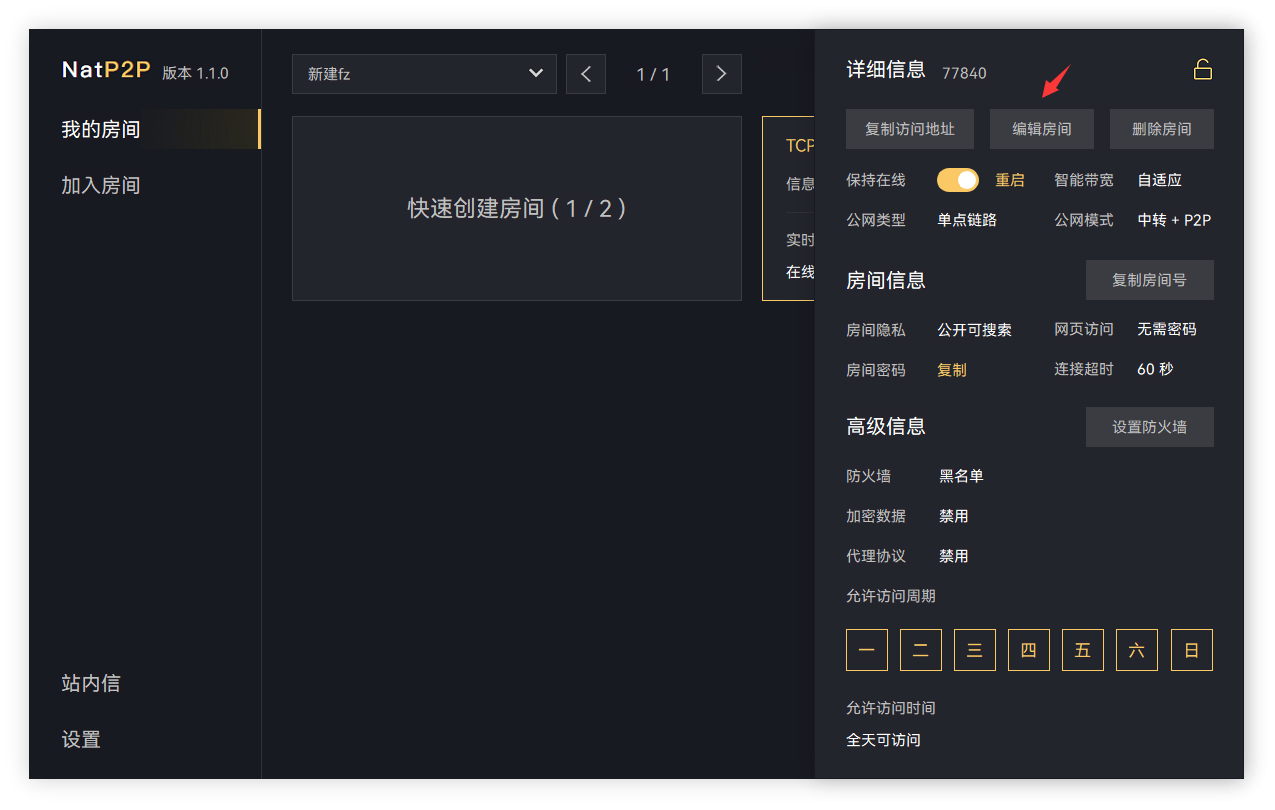Screen dimensions: 1275x810
Task: Click the 快速创建房间 card
Action: 516,208
